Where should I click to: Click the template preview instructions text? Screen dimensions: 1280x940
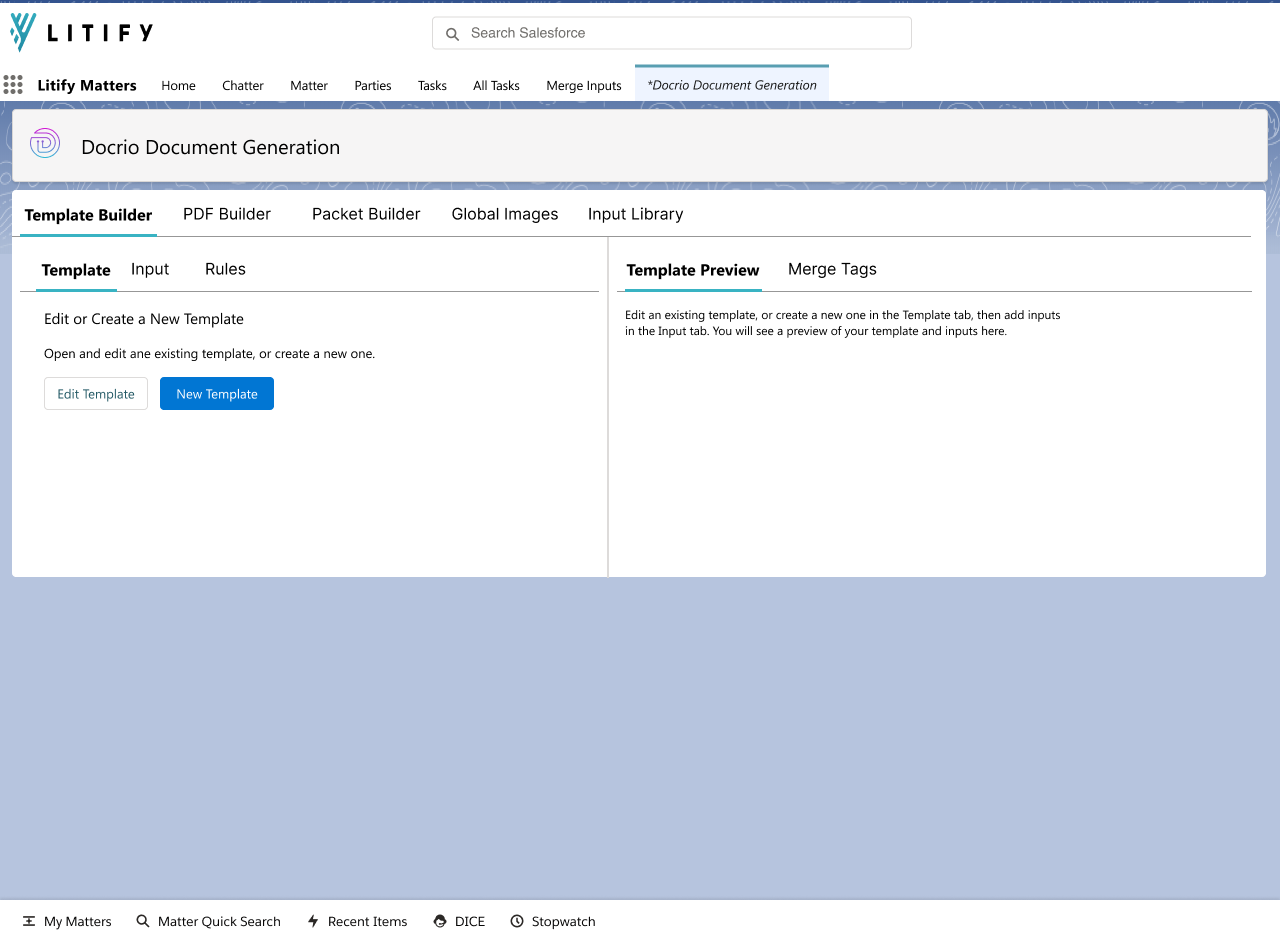click(843, 323)
